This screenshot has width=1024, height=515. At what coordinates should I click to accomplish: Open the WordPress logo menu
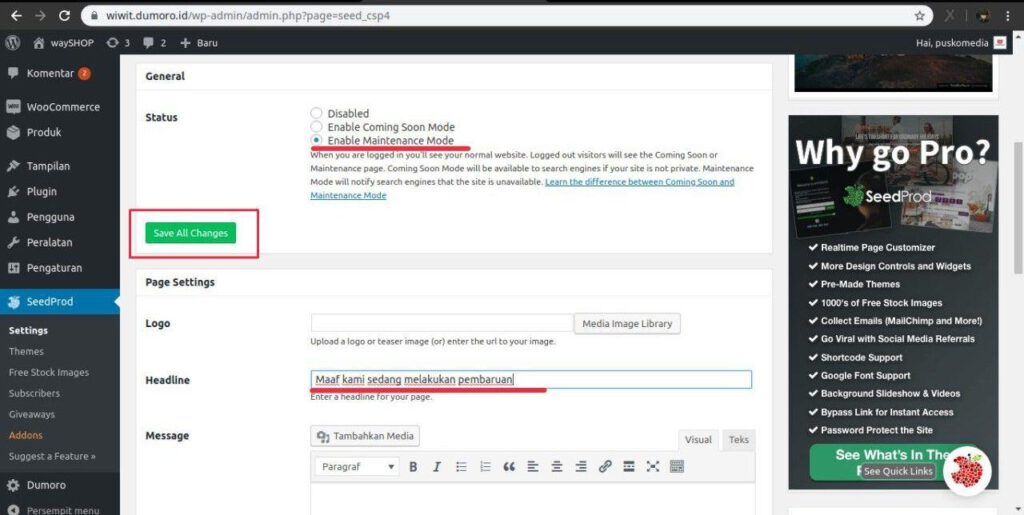pyautogui.click(x=12, y=42)
